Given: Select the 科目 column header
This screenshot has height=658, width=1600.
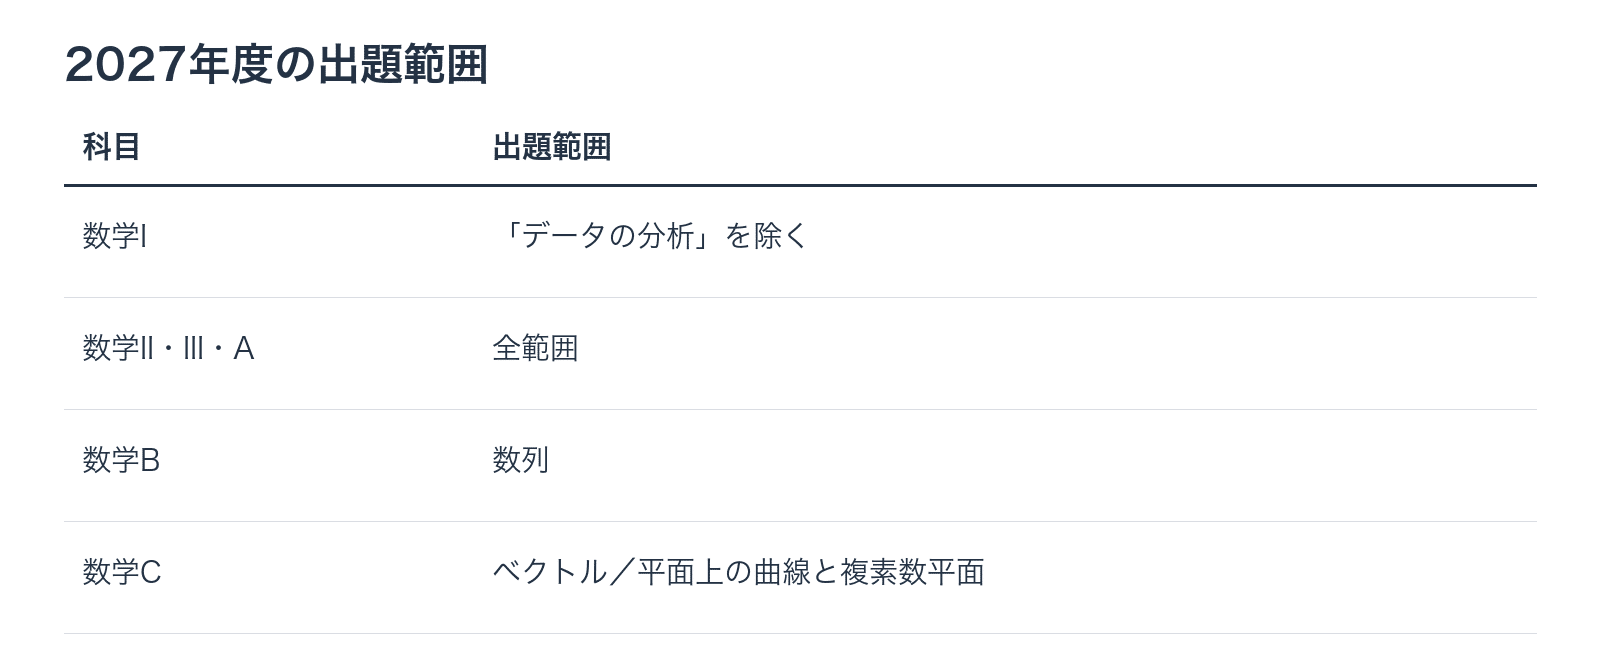Looking at the screenshot, I should coord(111,147).
